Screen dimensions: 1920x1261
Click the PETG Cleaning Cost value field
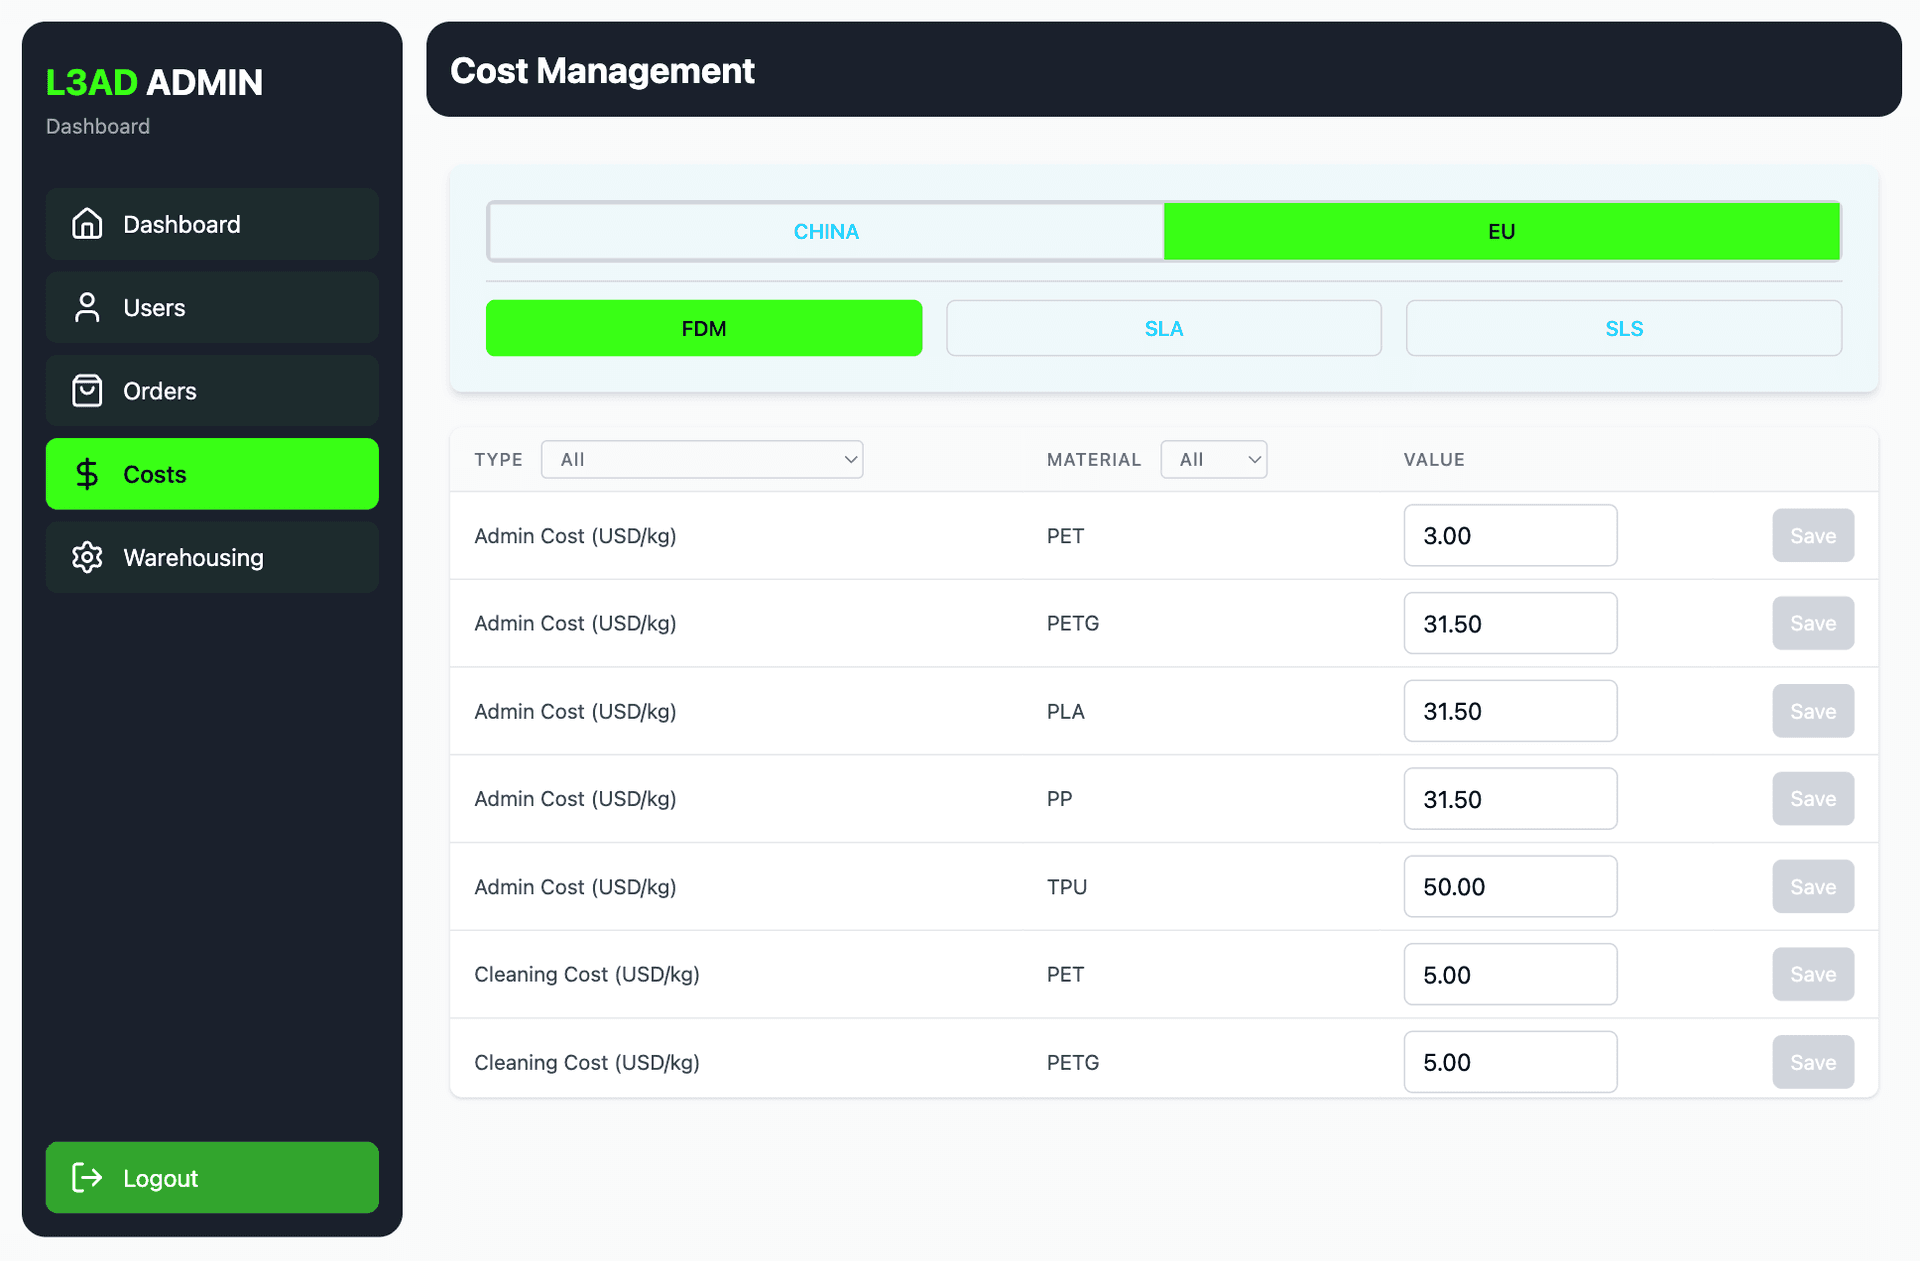click(x=1510, y=1062)
